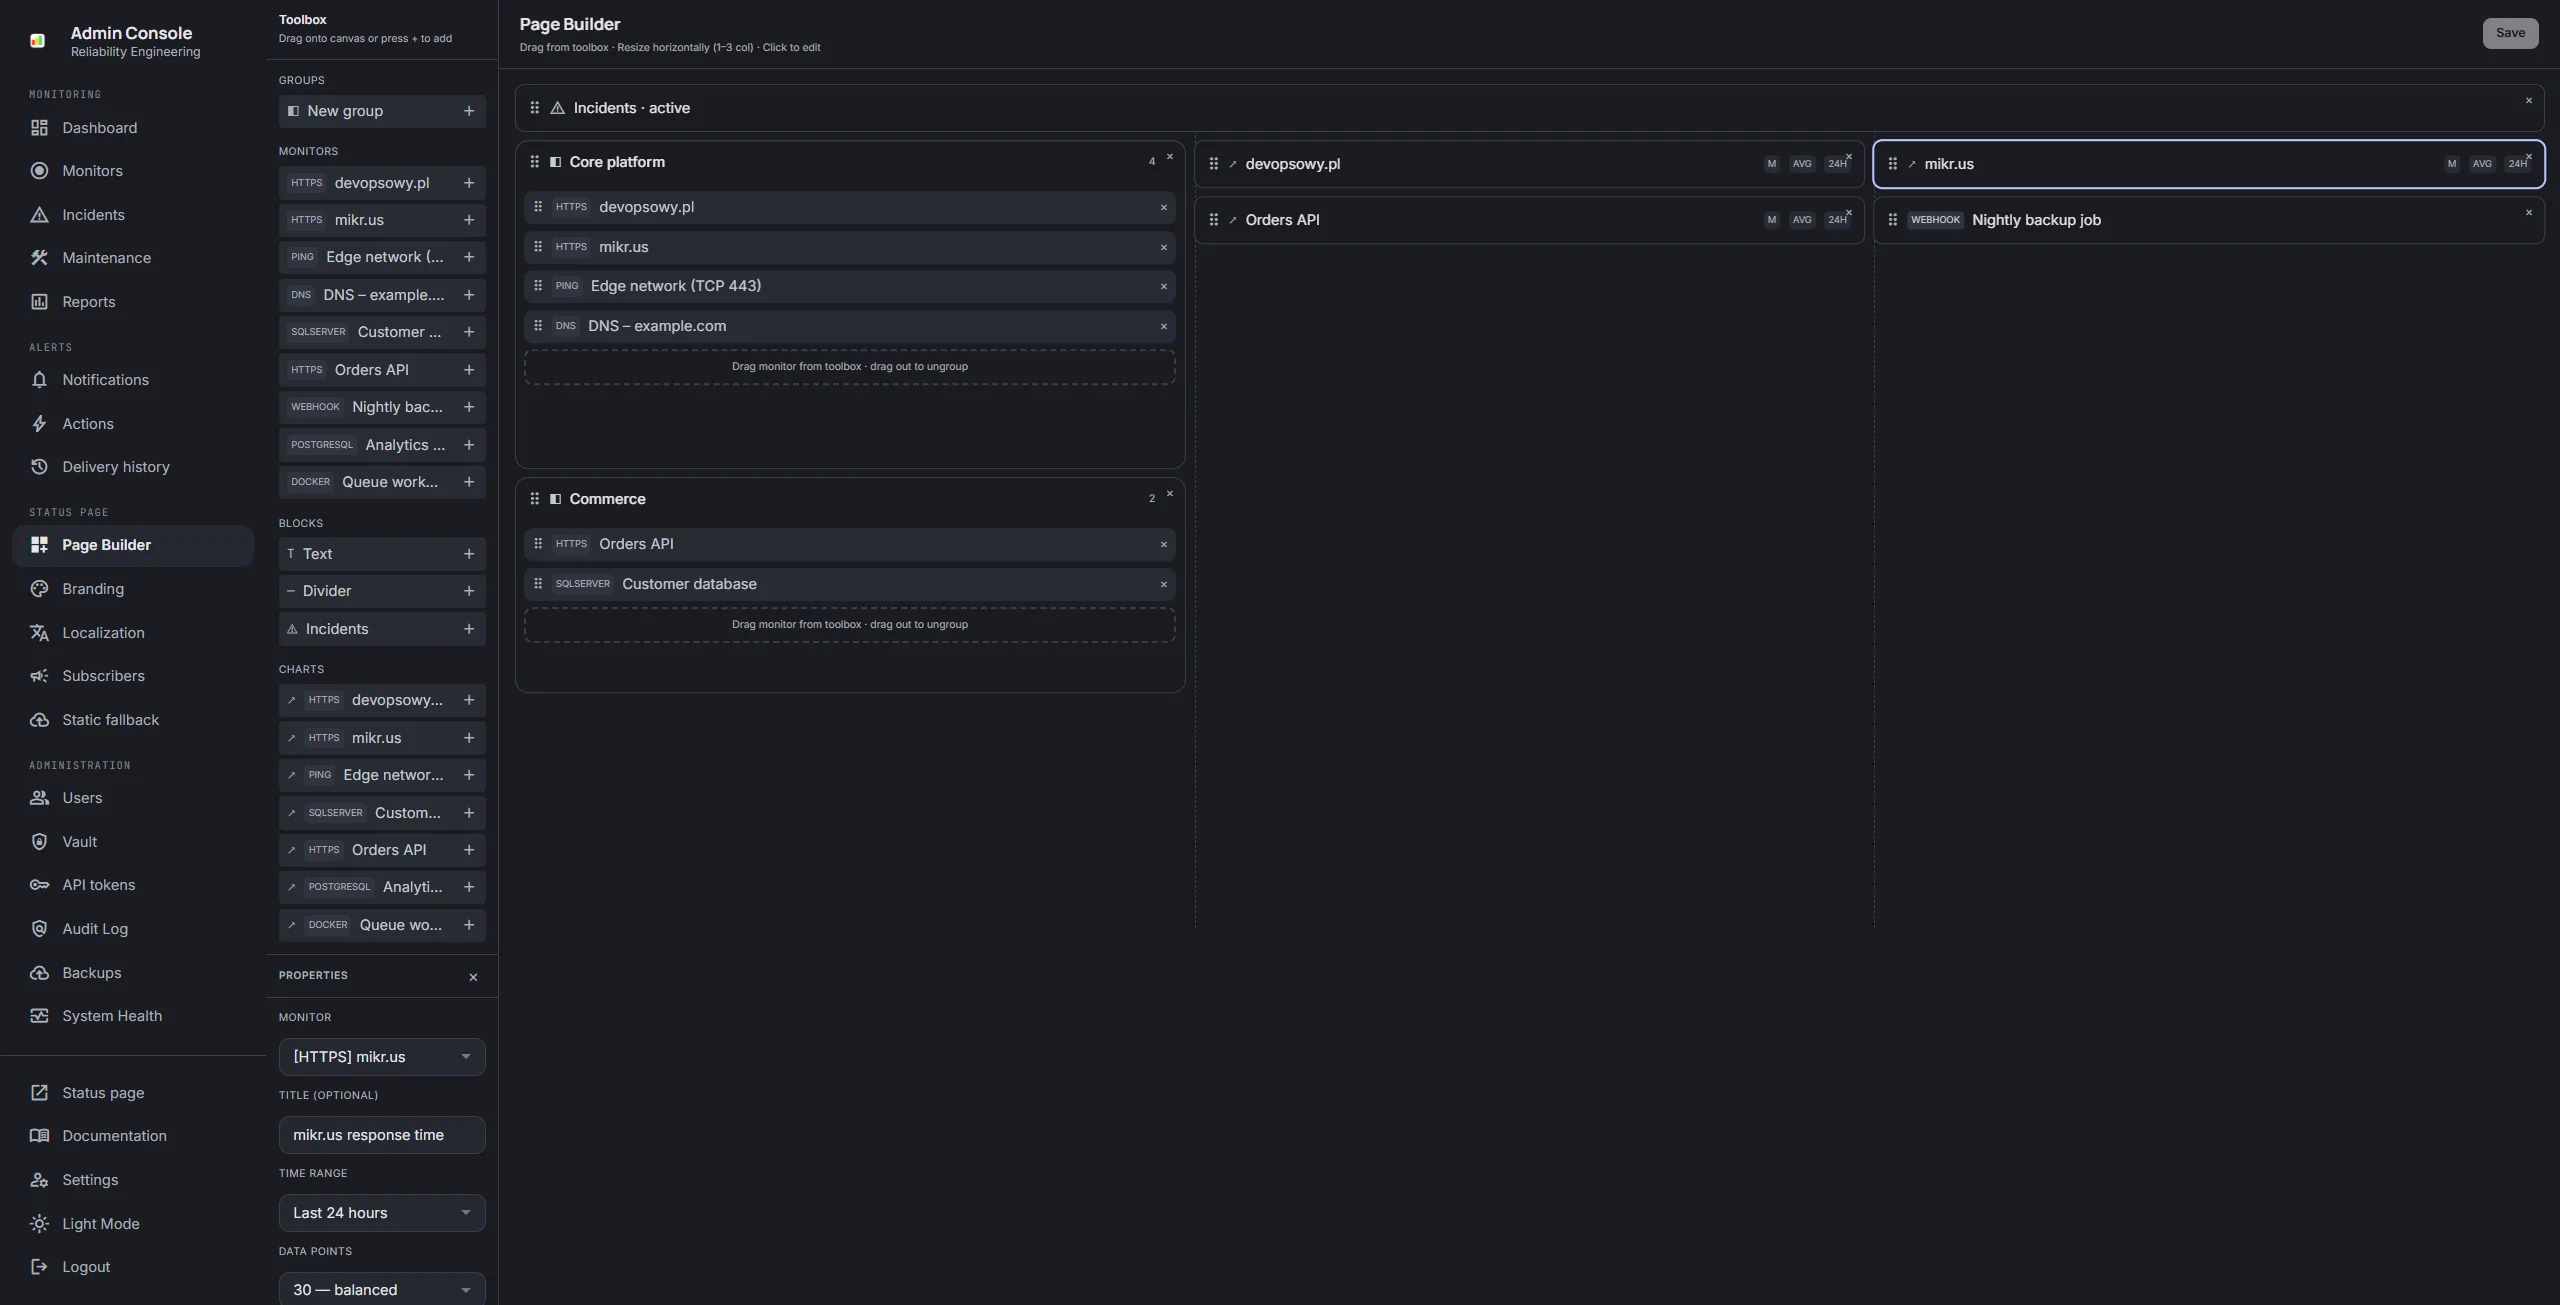This screenshot has height=1305, width=2560.
Task: Add mikr.us chart with plus icon
Action: [468, 738]
